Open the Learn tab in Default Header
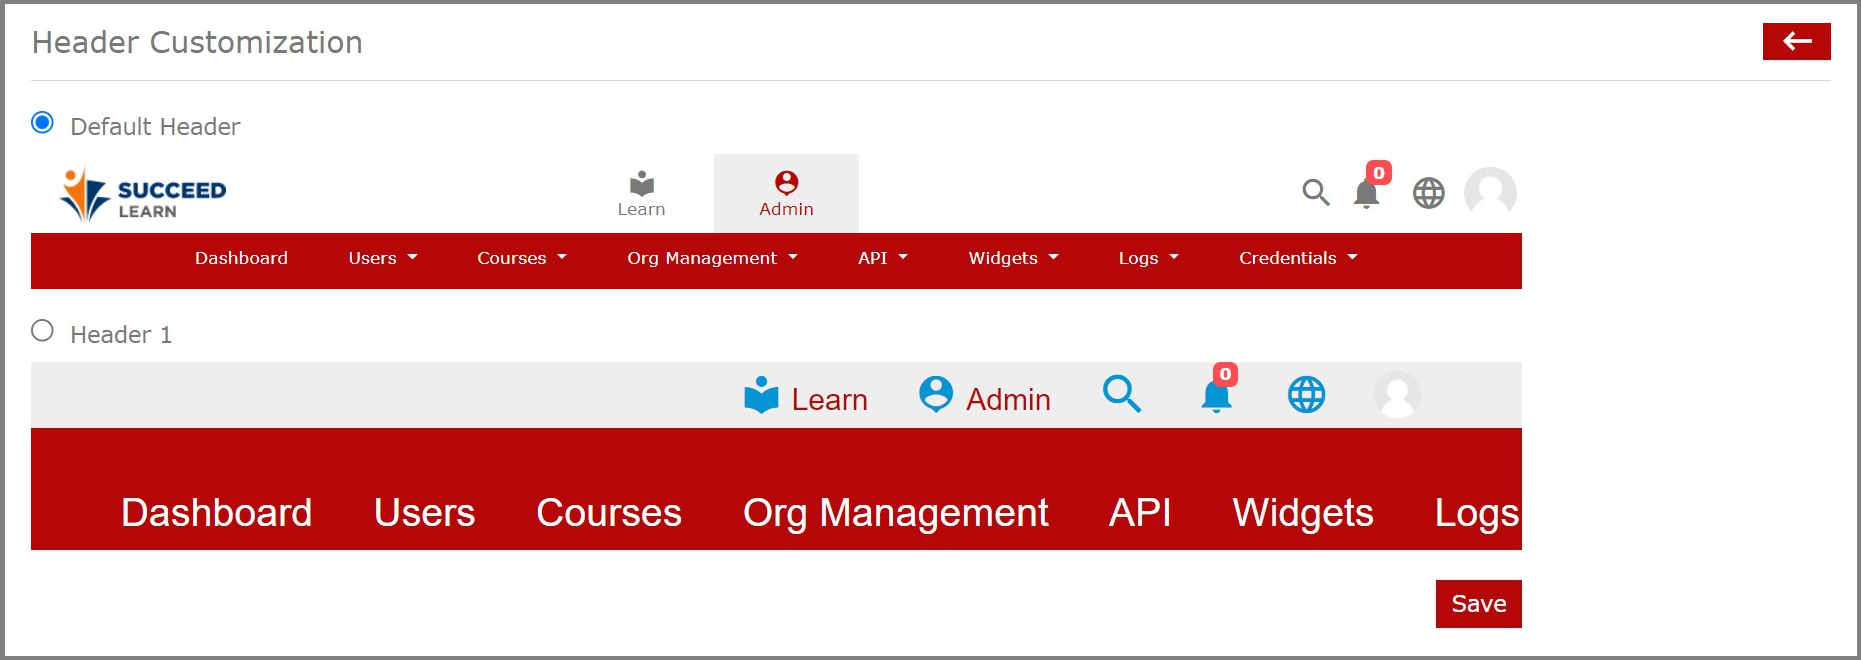Screen dimensions: 1861x660 (x=641, y=194)
